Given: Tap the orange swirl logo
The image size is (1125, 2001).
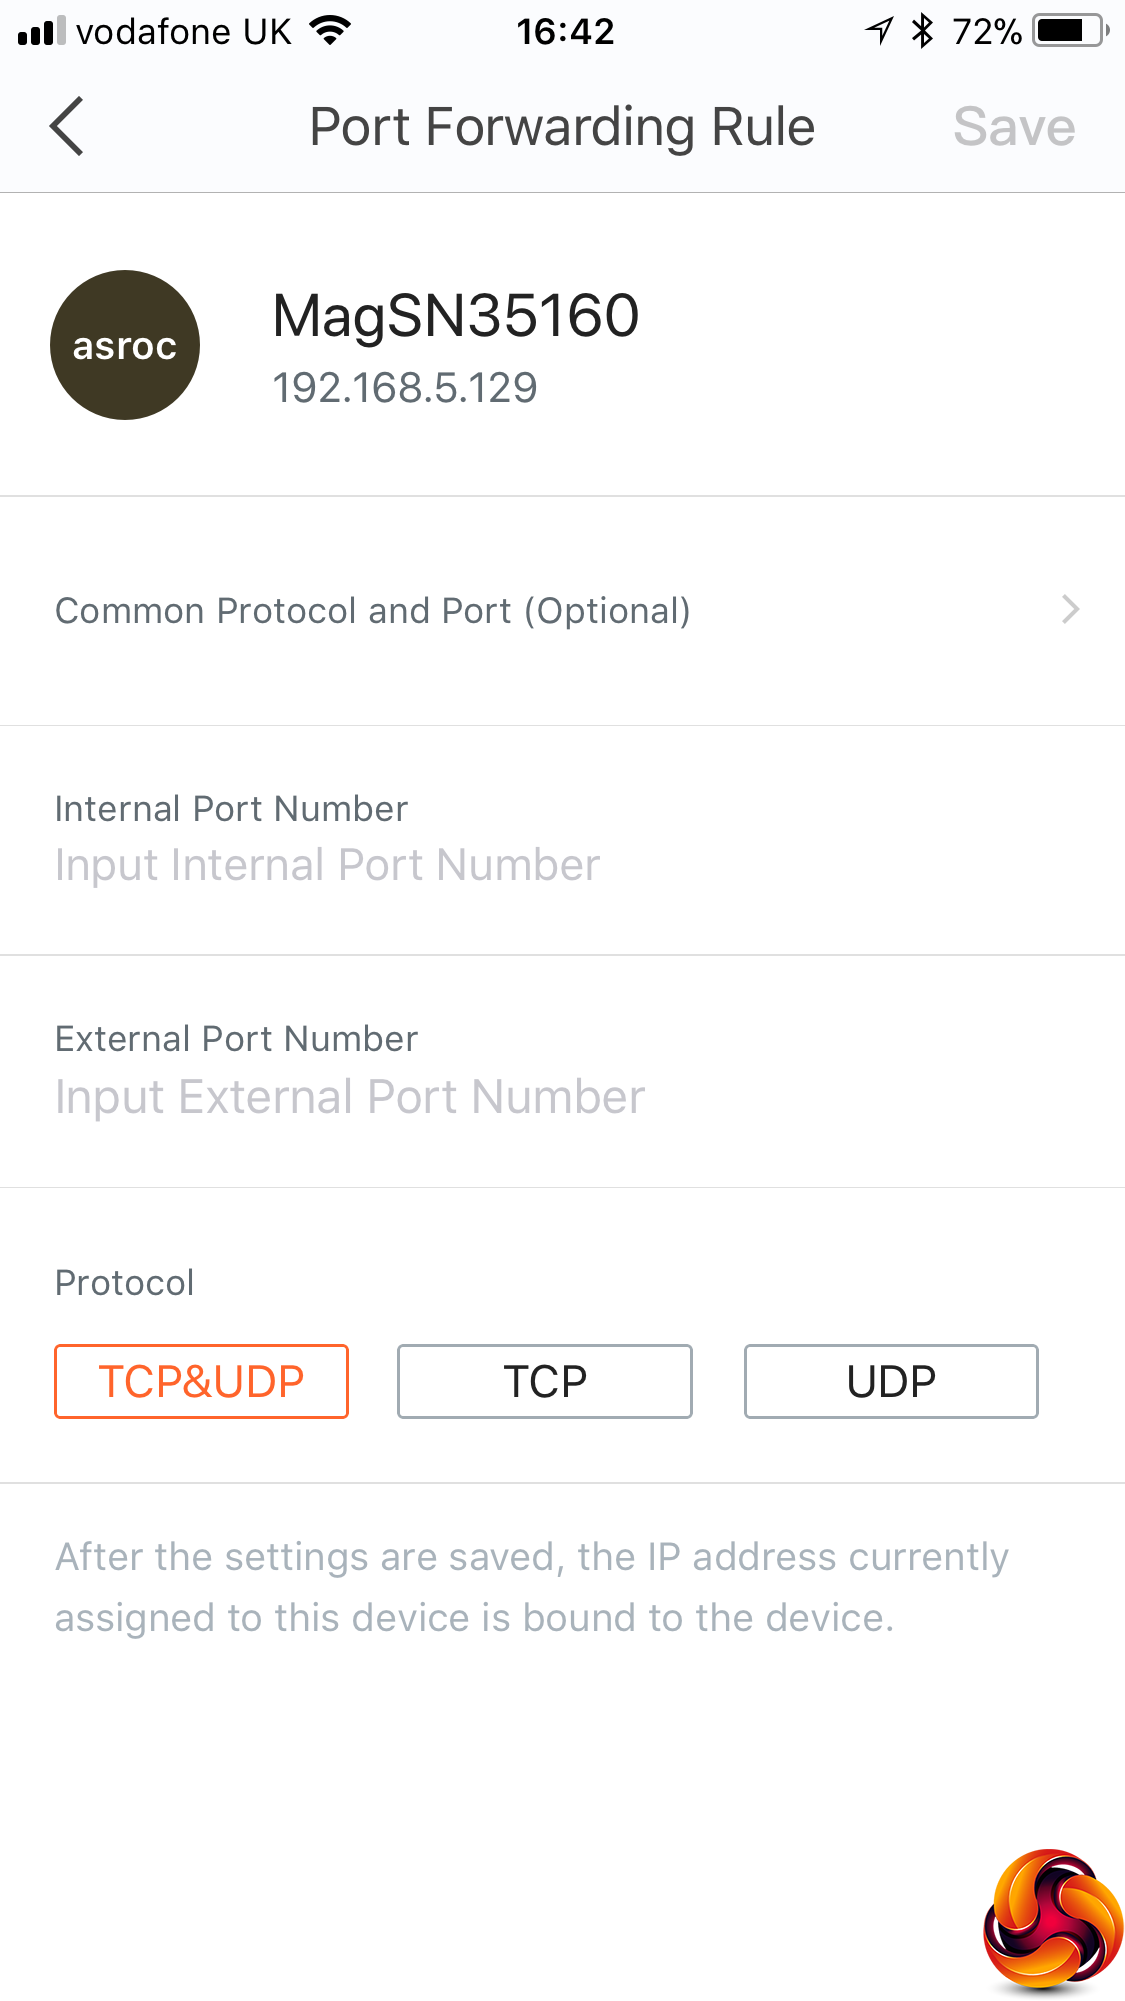Looking at the screenshot, I should pyautogui.click(x=1052, y=1918).
